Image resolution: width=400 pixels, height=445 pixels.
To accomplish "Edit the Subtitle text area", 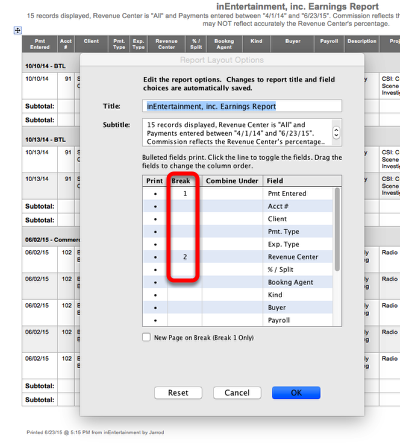I will [242, 133].
